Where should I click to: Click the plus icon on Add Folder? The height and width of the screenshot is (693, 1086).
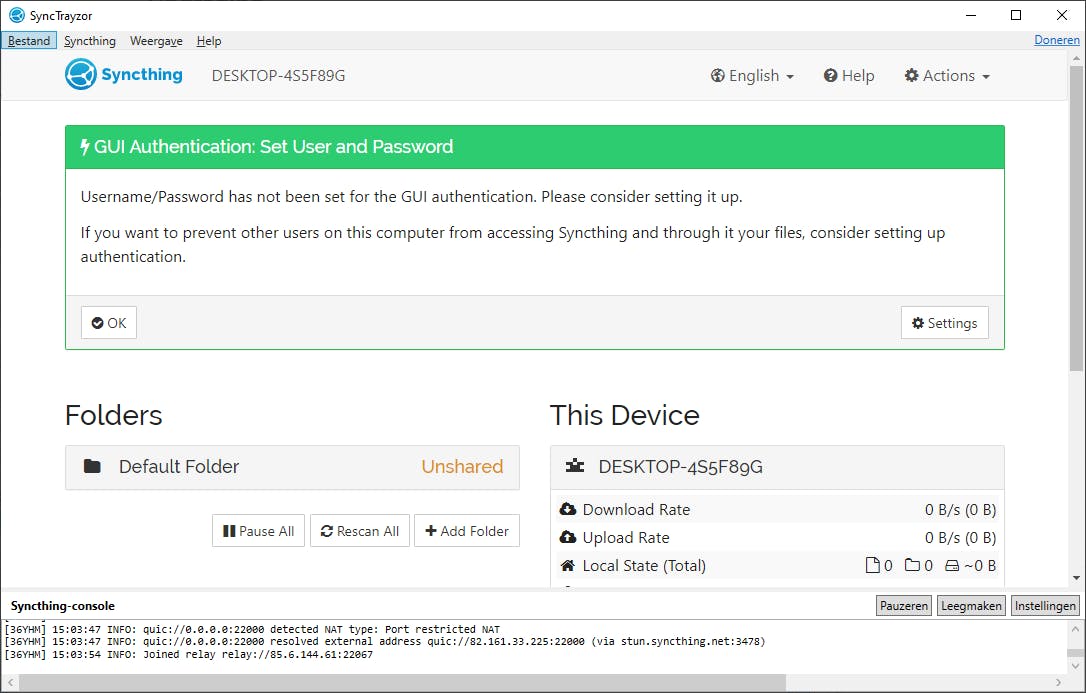[431, 530]
